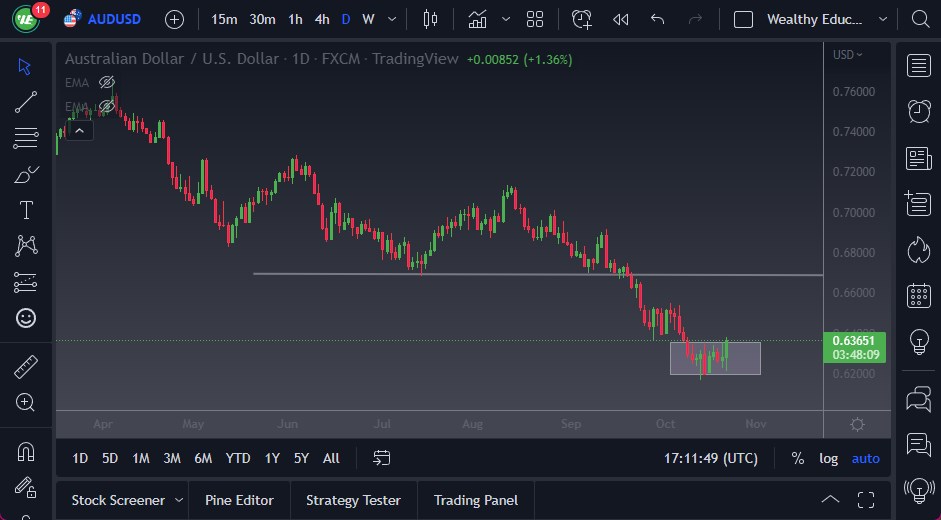
Task: Click the grey rectangle on chart
Action: coord(715,359)
